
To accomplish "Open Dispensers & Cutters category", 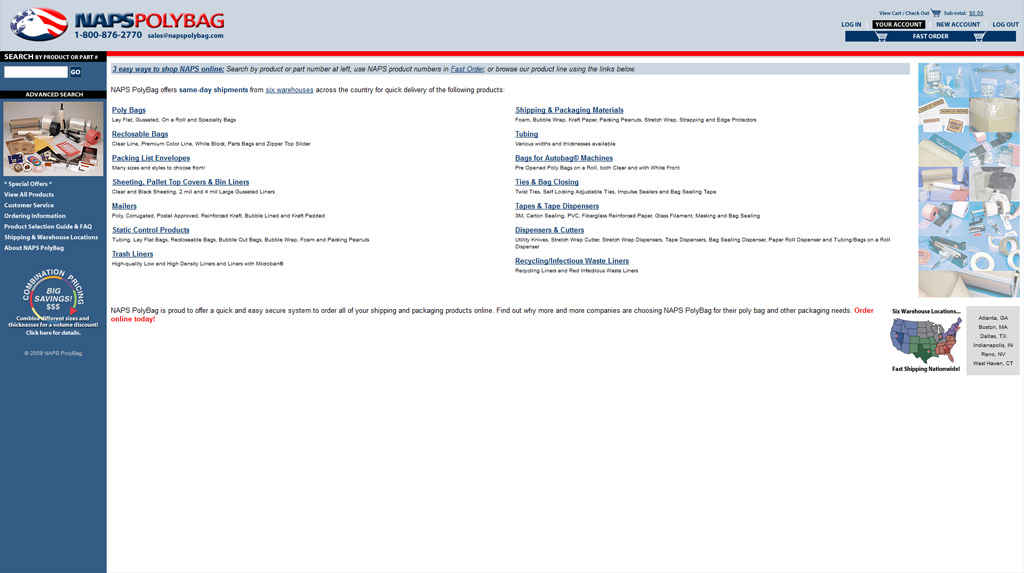I will click(x=549, y=230).
